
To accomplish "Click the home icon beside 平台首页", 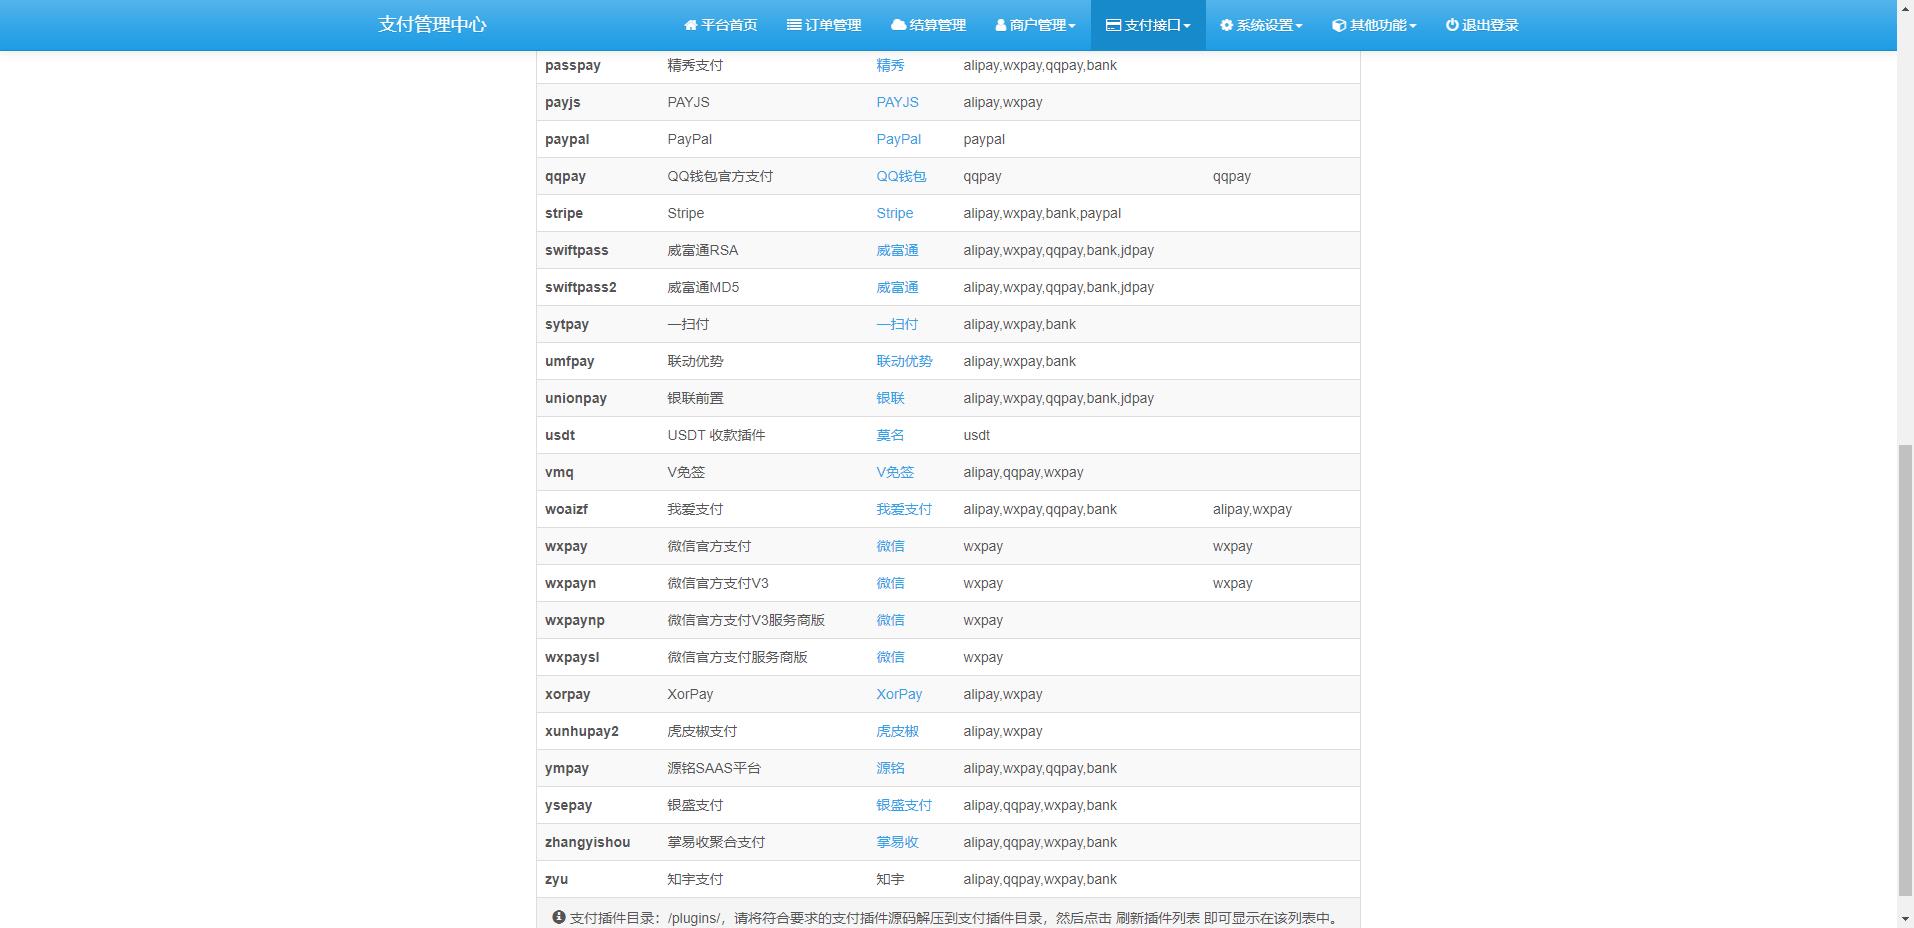I will click(690, 25).
